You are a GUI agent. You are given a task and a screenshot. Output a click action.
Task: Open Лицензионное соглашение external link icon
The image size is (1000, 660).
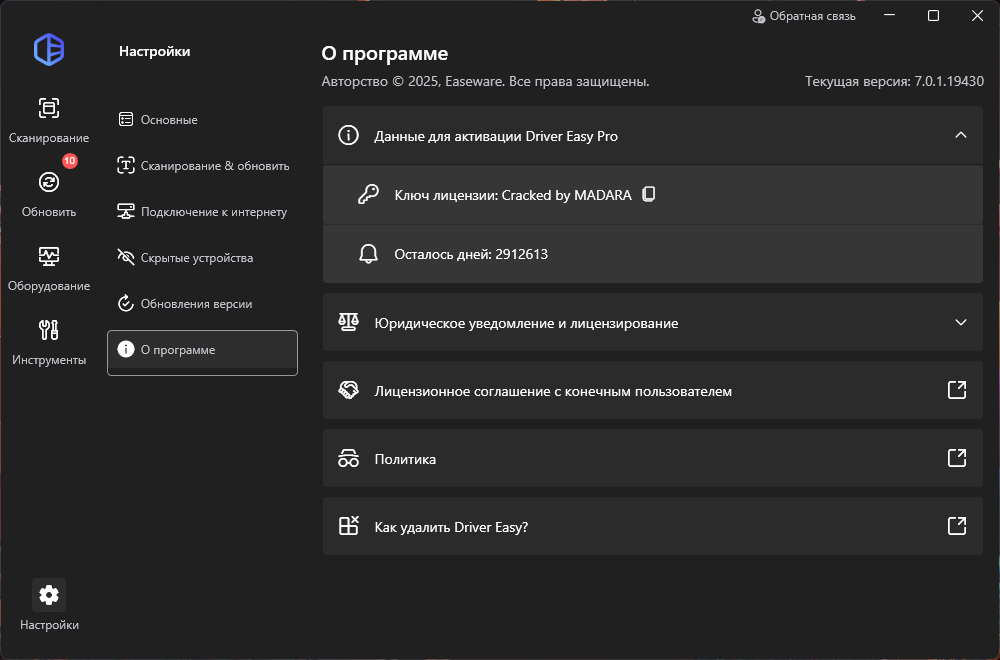pos(957,390)
